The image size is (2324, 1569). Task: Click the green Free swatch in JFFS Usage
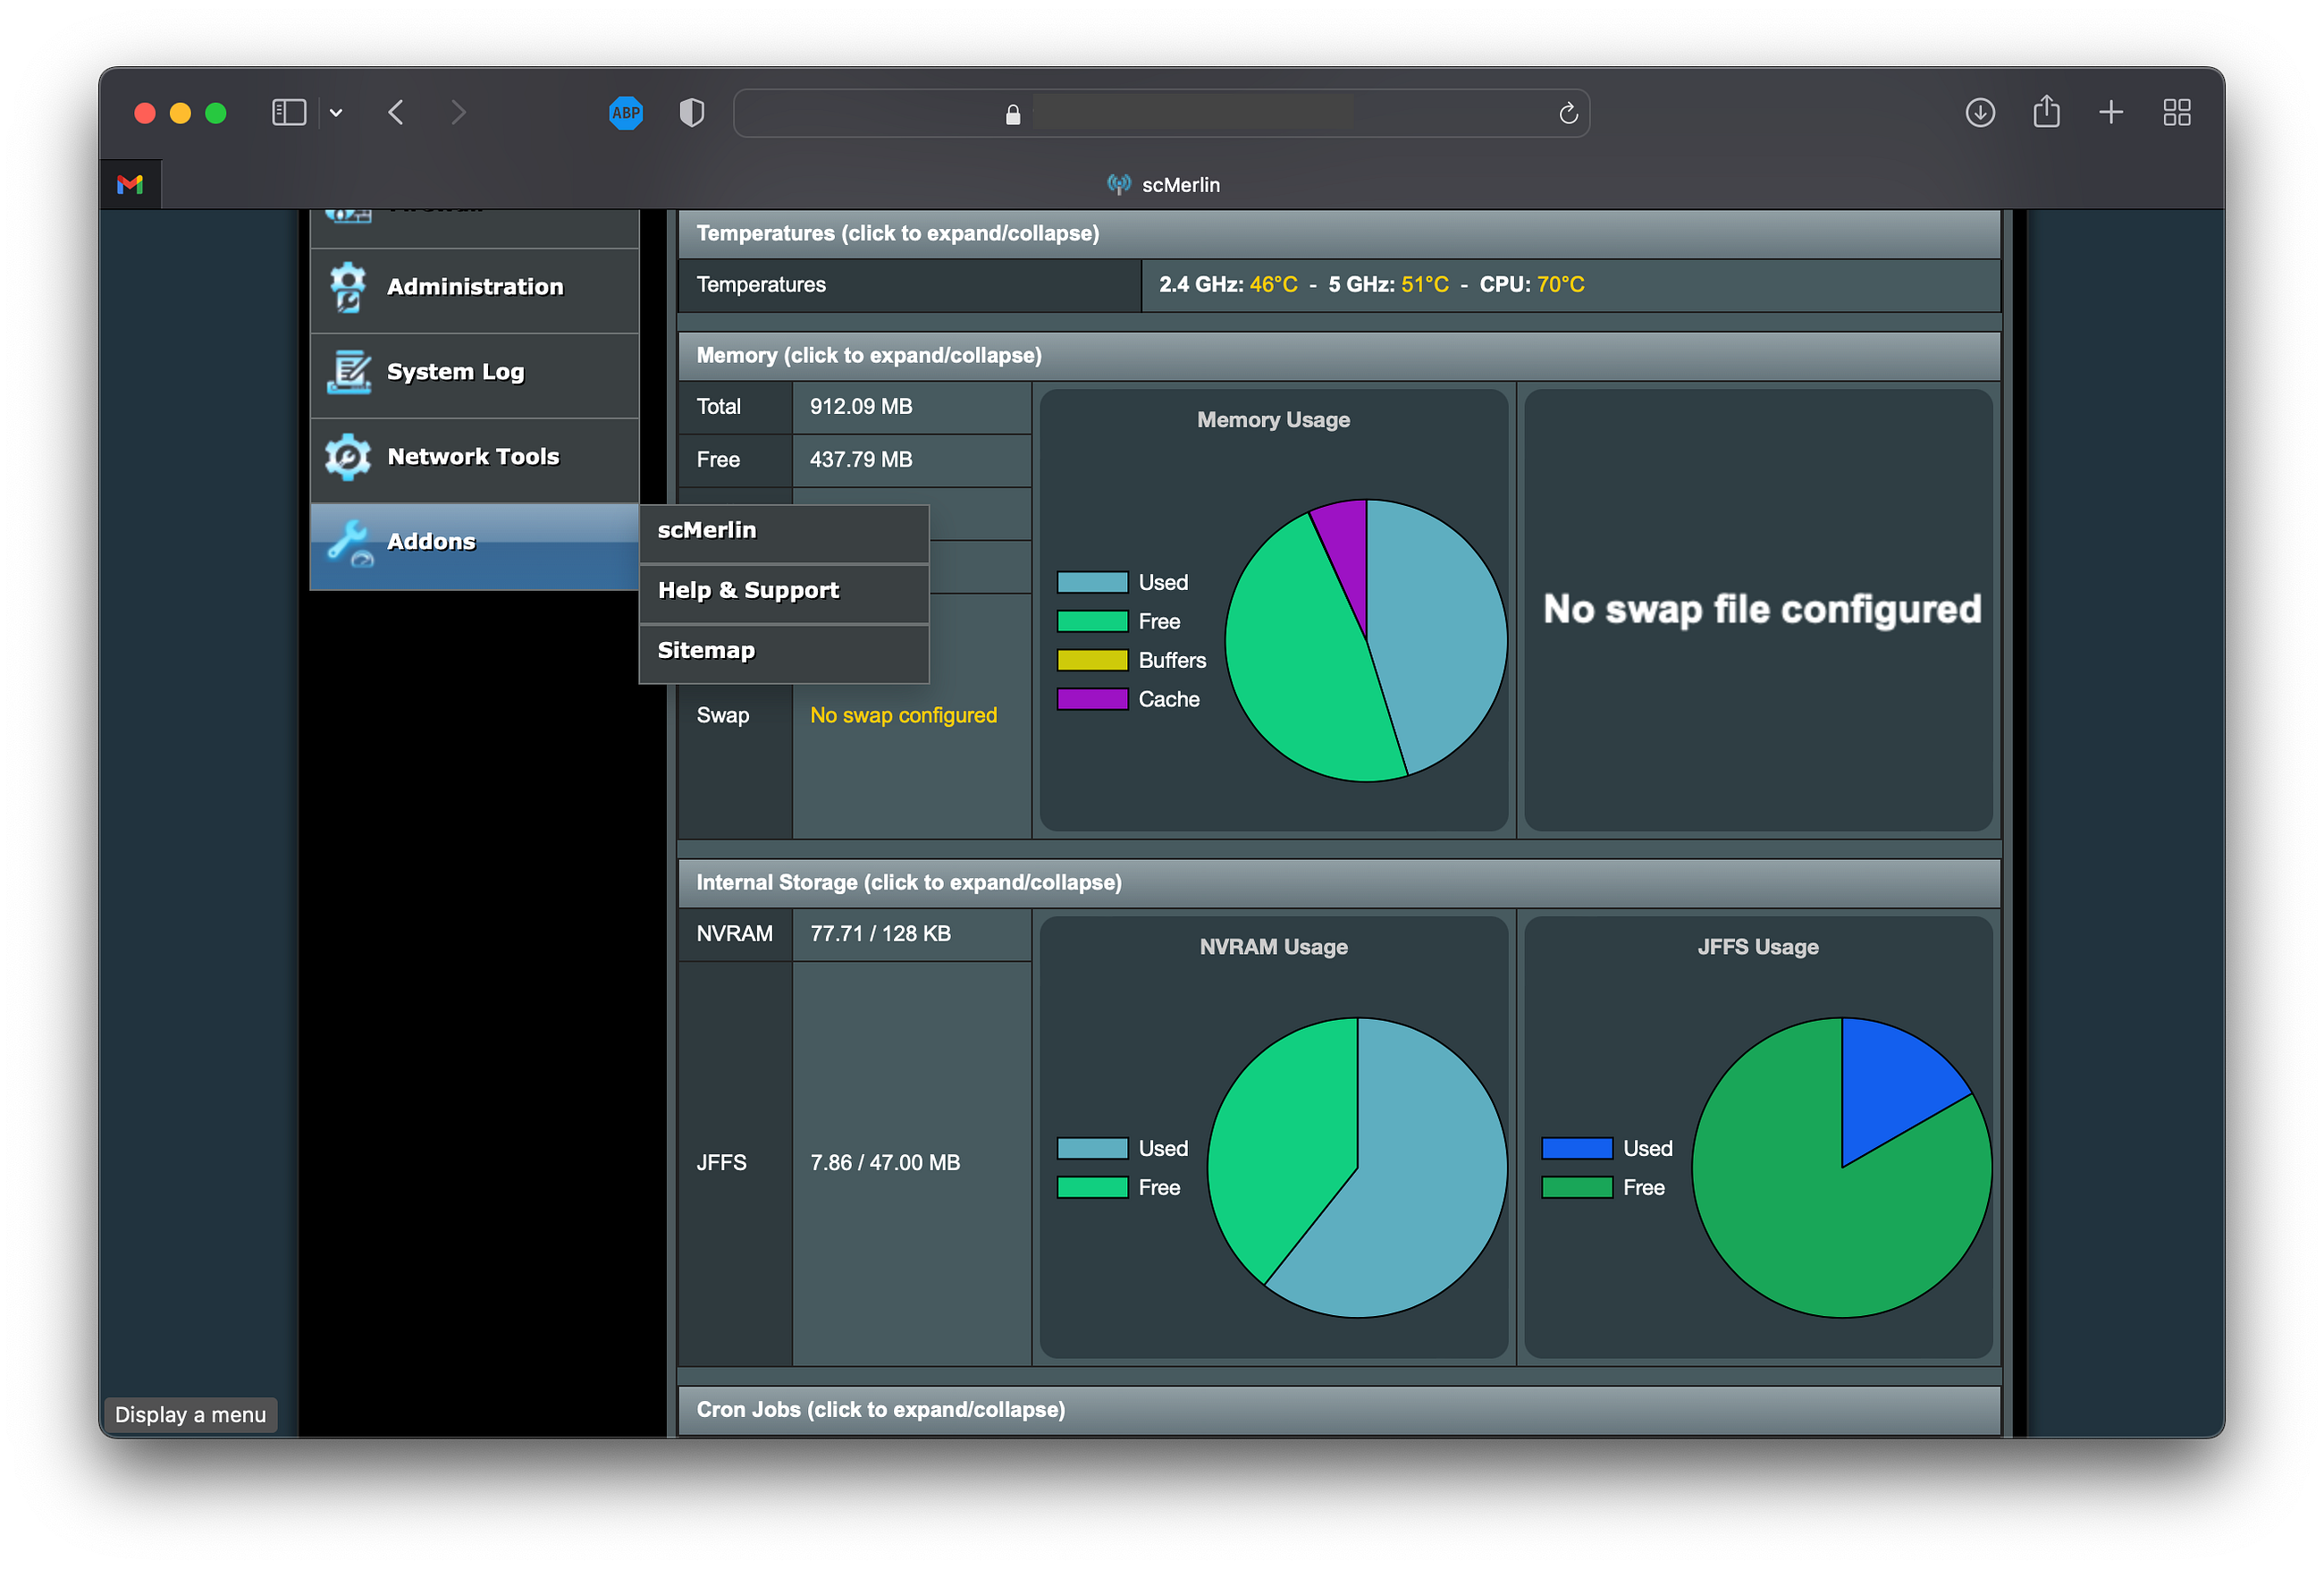1577,1187
